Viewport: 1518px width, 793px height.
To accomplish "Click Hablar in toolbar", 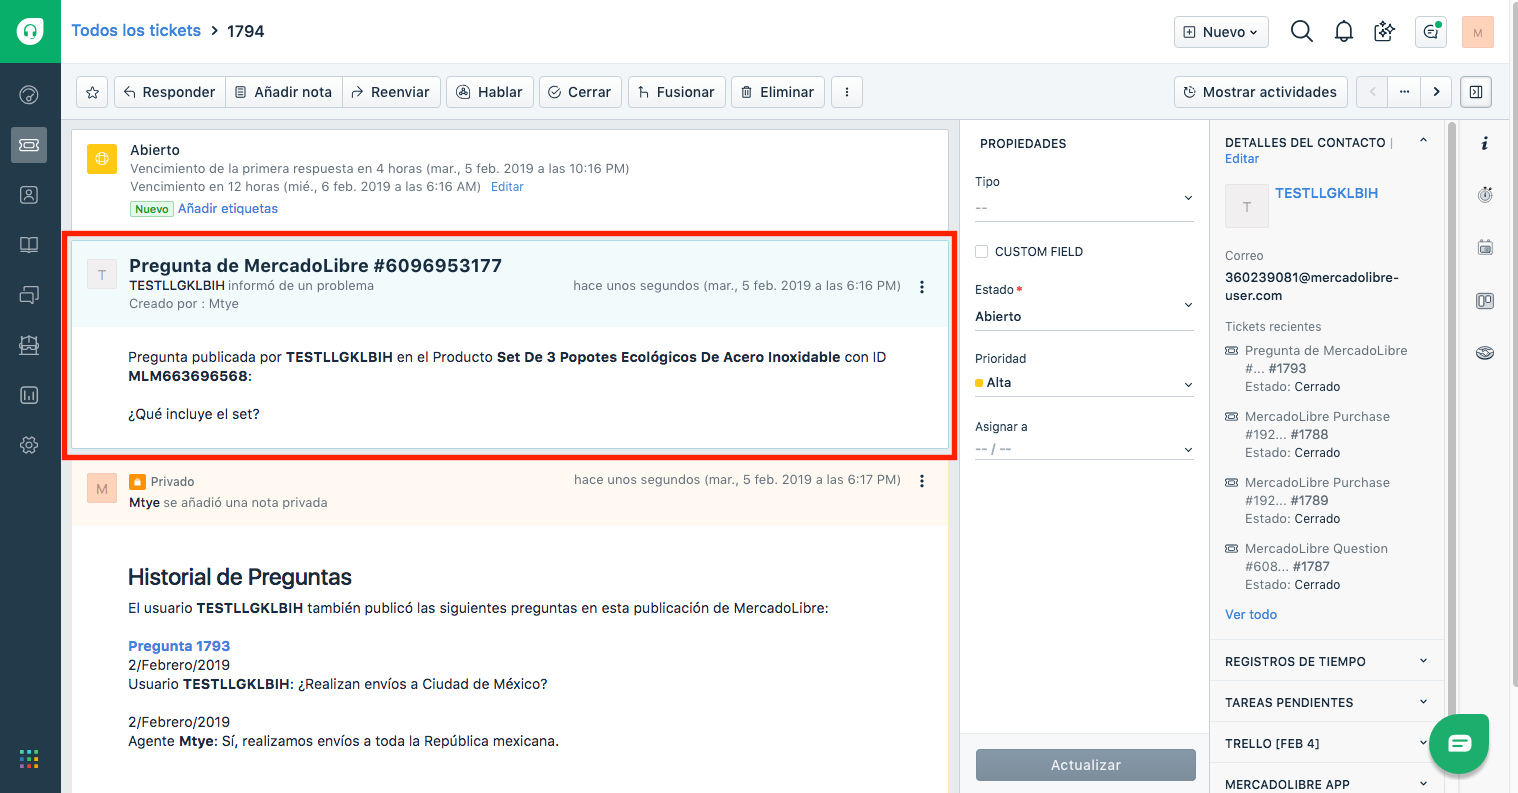I will point(490,92).
